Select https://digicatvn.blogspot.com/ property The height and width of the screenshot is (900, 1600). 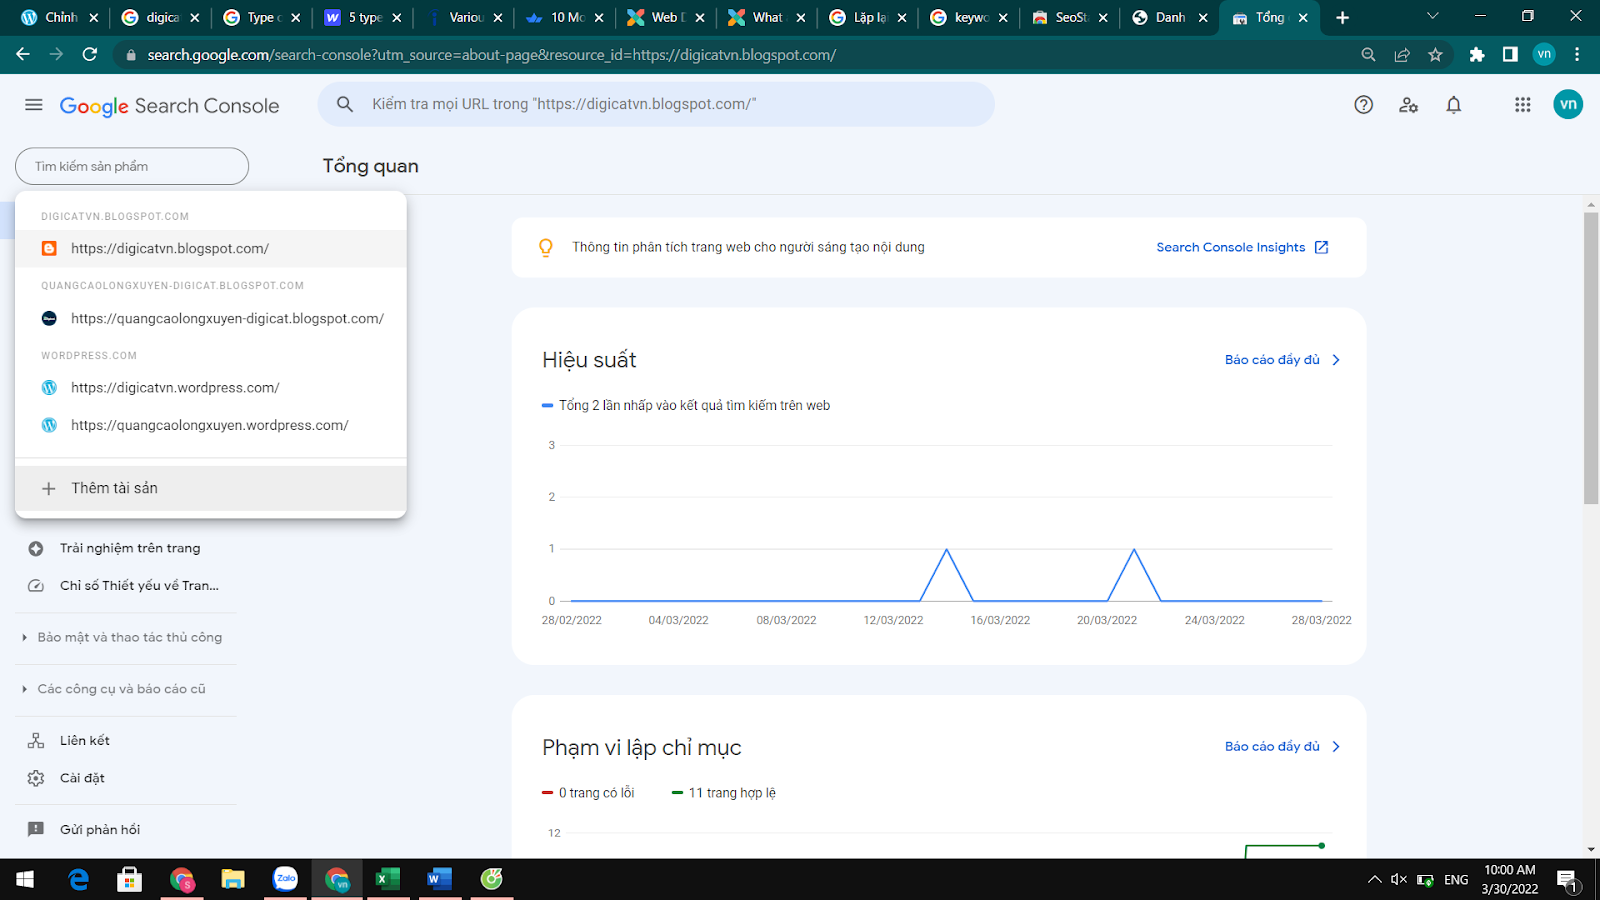[211, 248]
